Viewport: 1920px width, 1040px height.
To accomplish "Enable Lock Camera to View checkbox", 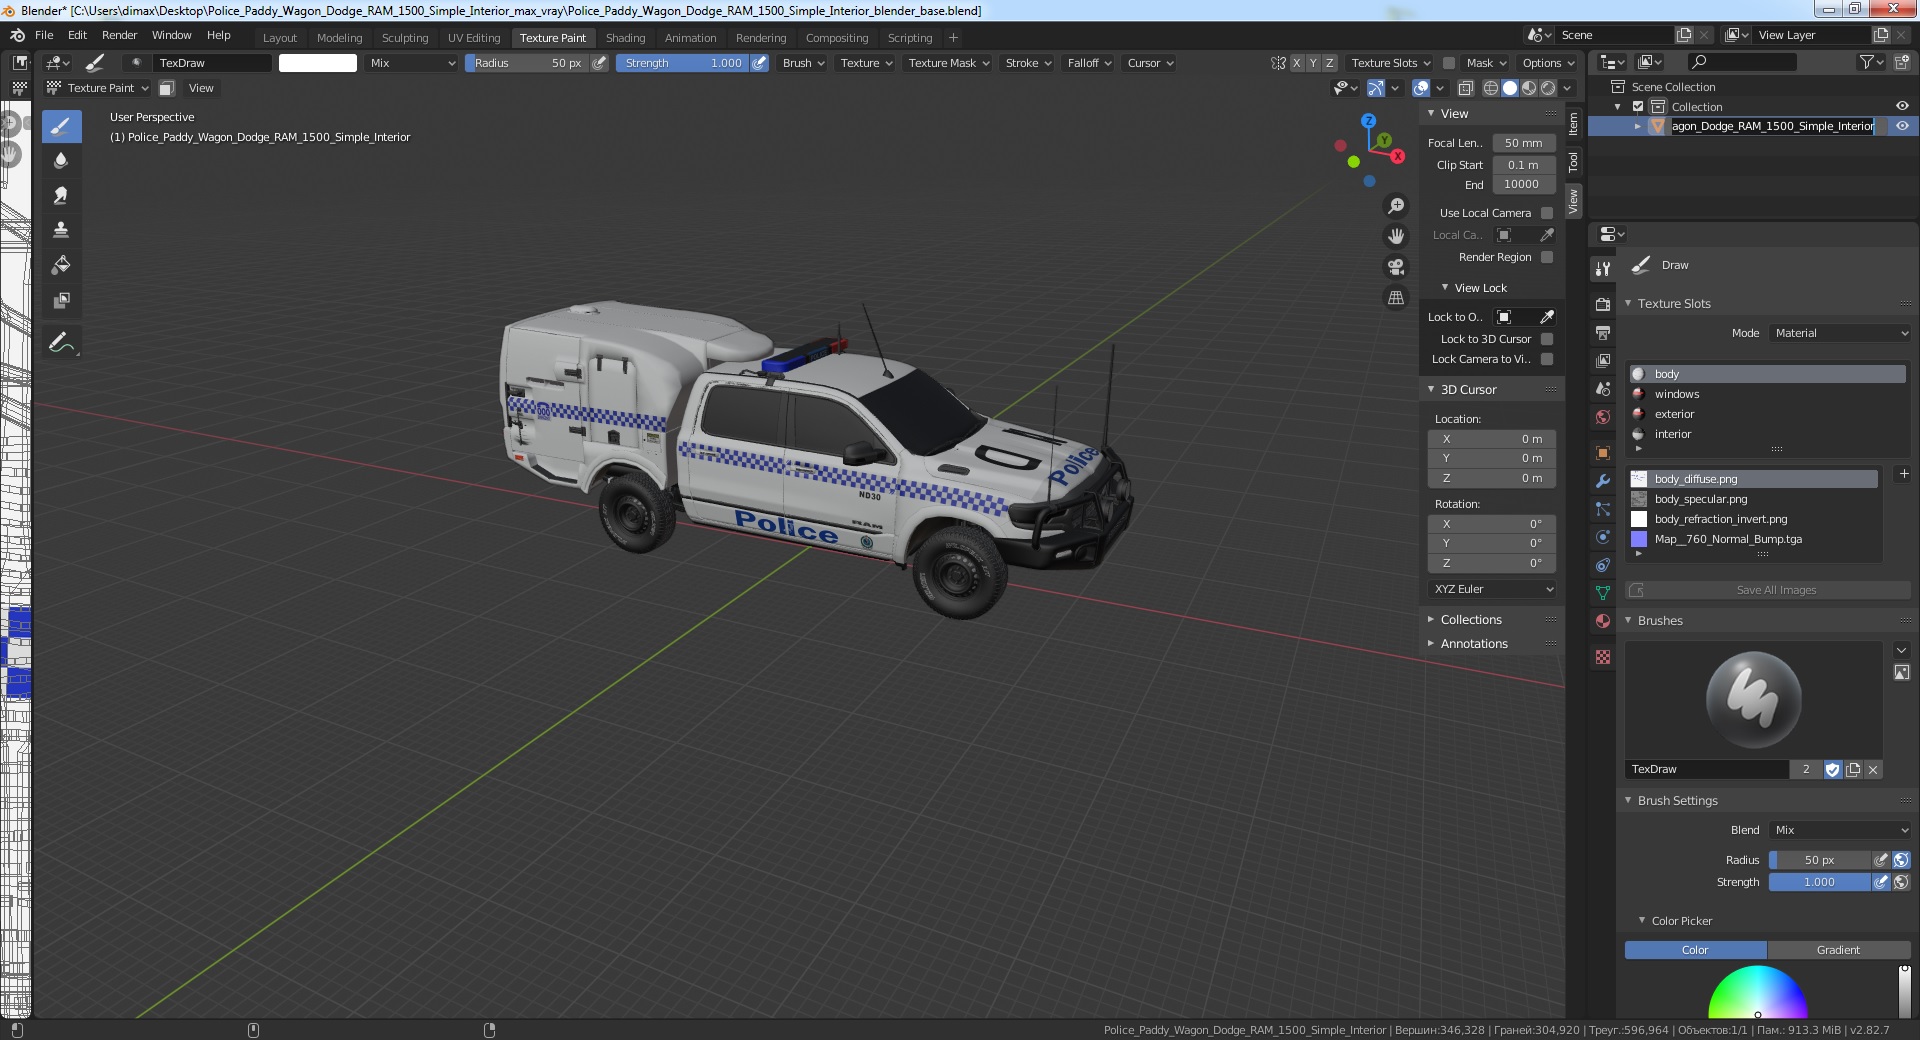I will pos(1547,359).
